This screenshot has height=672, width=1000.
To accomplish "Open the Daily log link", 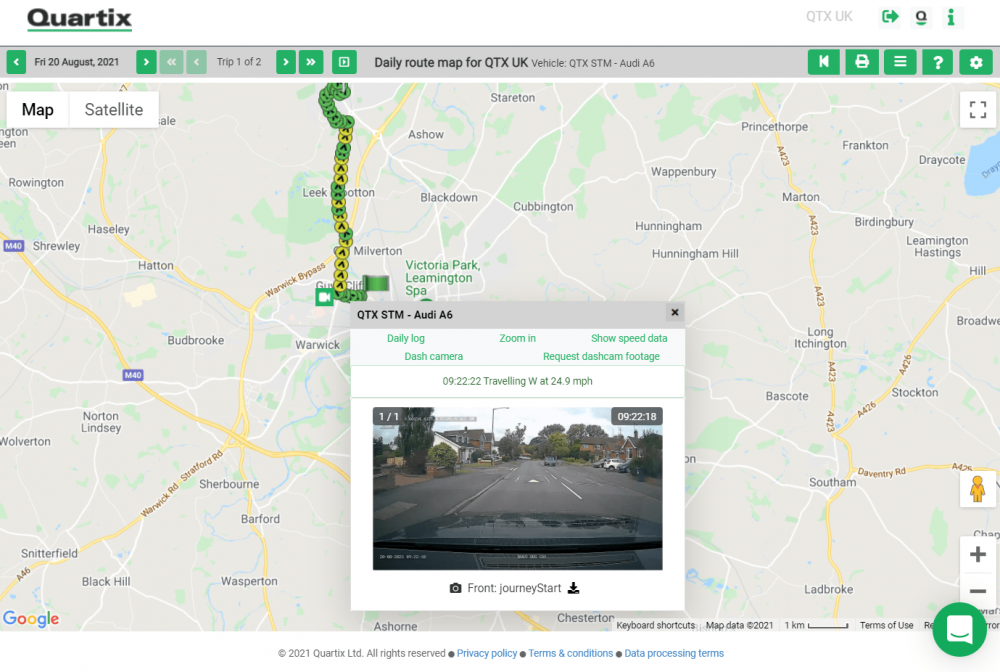I will coord(406,338).
